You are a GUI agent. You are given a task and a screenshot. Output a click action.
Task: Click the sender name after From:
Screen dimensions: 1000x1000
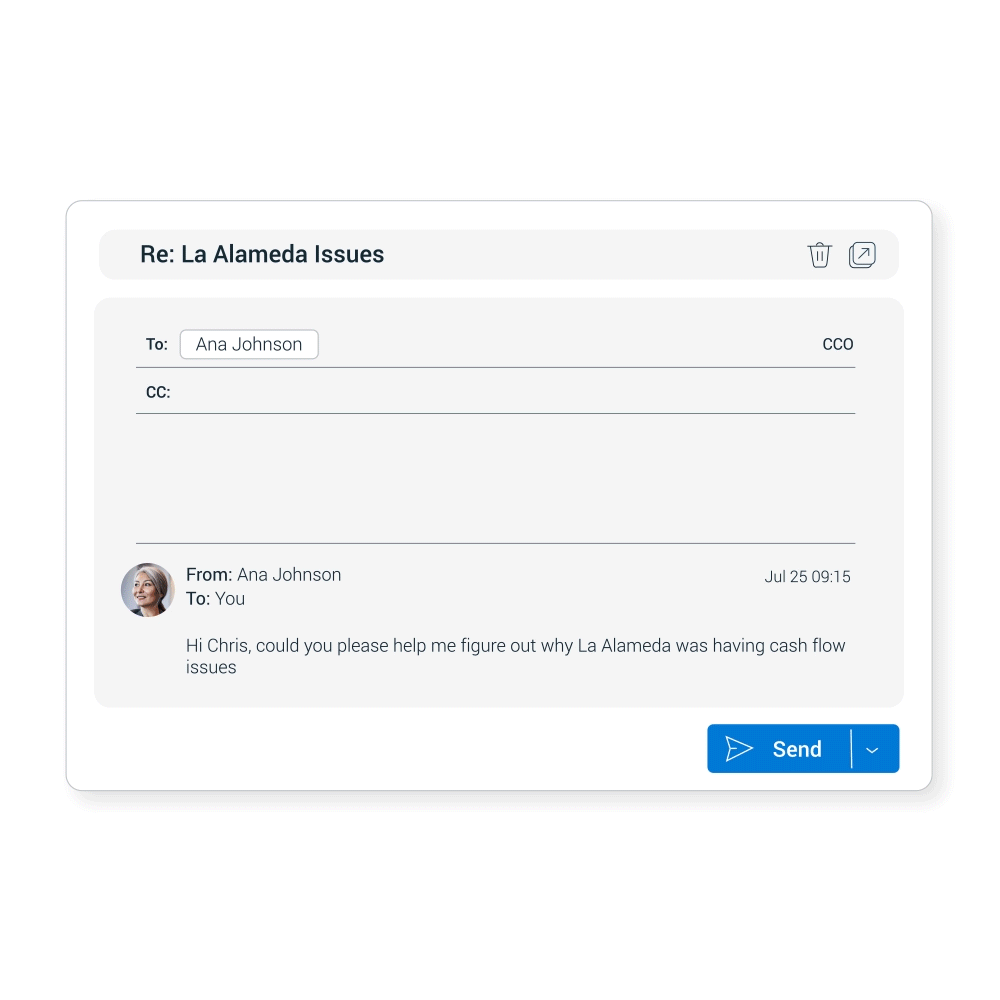coord(289,574)
